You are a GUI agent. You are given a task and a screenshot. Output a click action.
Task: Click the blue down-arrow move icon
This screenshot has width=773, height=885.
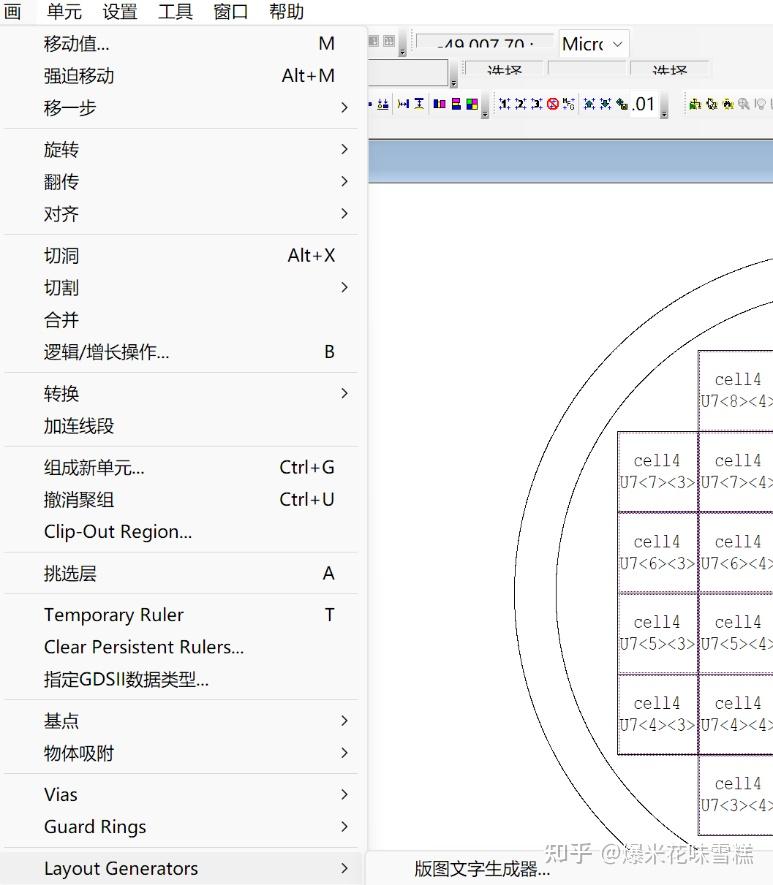(x=605, y=104)
